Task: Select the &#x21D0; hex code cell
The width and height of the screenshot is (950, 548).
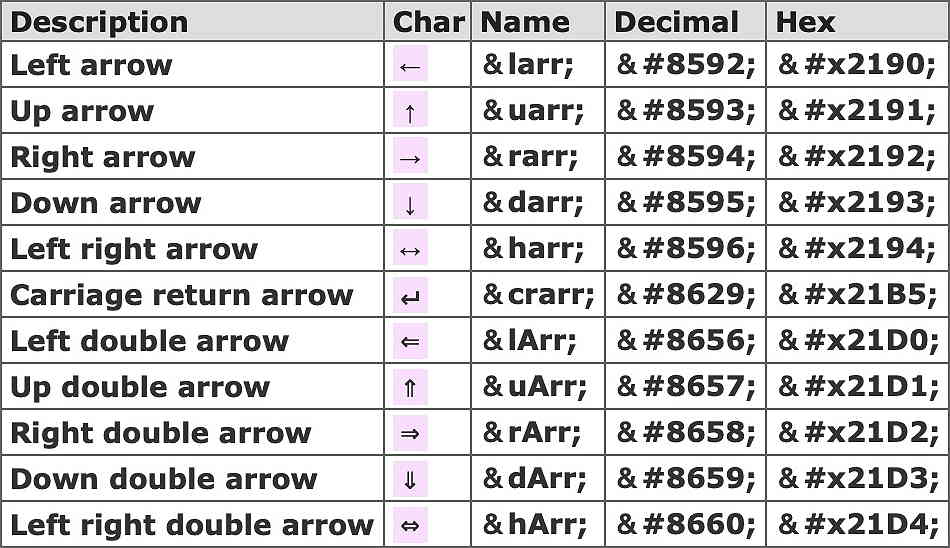Action: pyautogui.click(x=858, y=342)
